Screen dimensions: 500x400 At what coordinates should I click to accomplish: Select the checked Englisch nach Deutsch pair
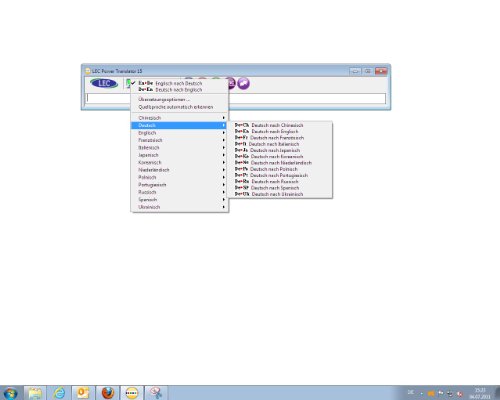[179, 83]
